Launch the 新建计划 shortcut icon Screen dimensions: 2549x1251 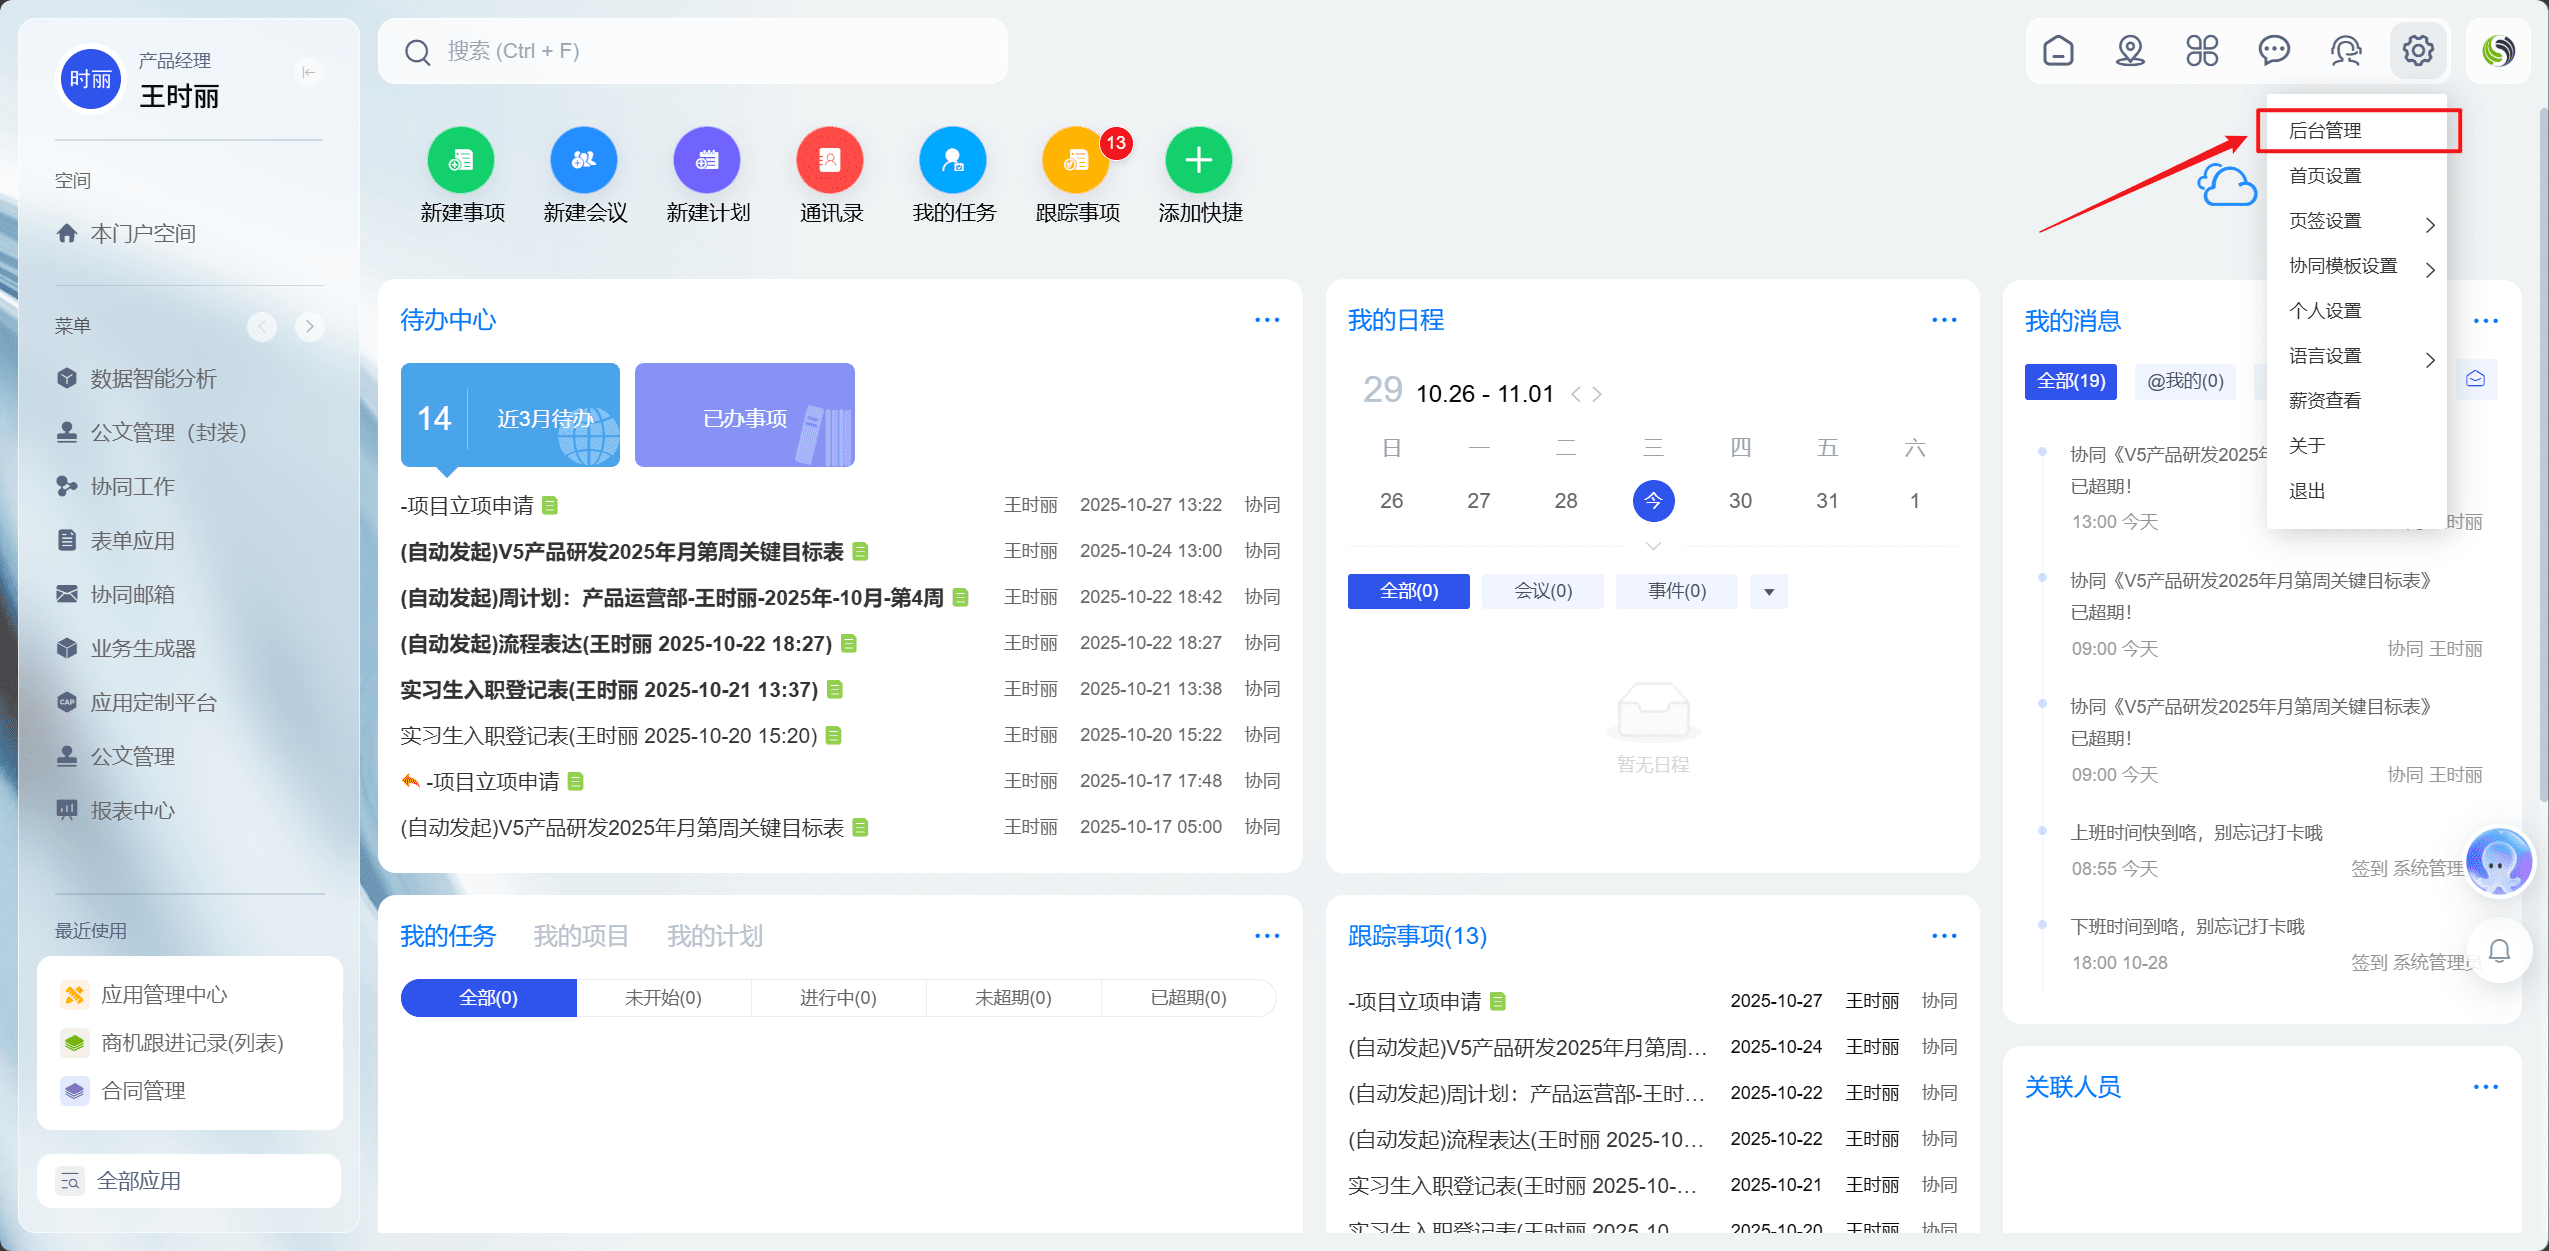pos(707,160)
